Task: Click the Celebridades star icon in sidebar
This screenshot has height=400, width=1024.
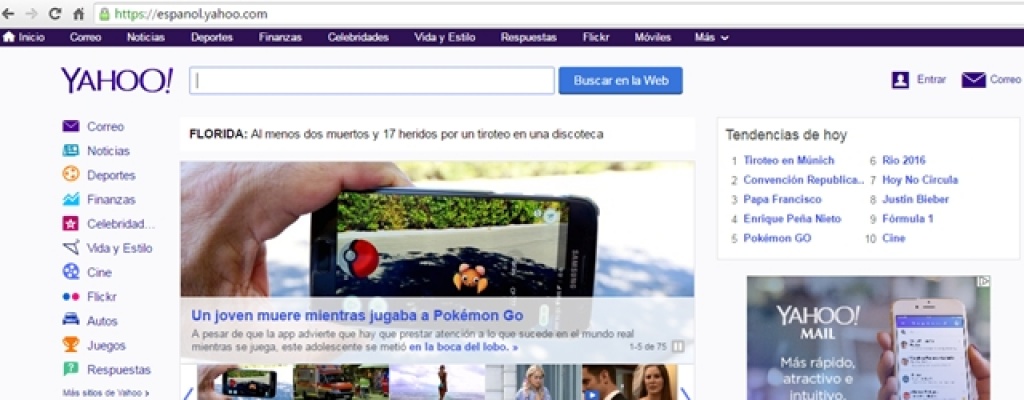Action: pos(71,224)
